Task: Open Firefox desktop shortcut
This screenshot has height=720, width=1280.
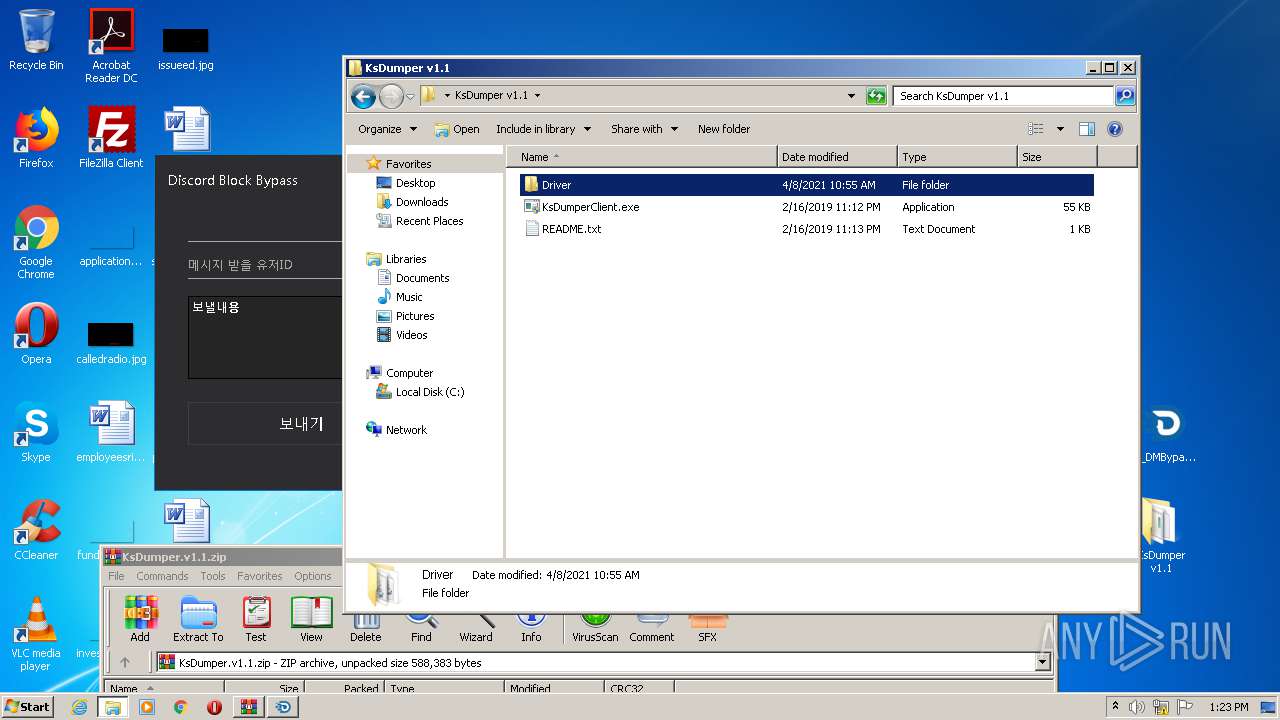Action: 36,138
